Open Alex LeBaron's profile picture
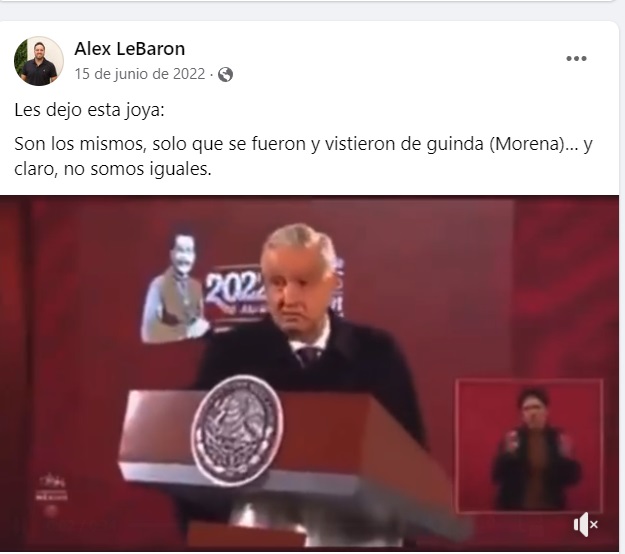The height and width of the screenshot is (554, 625). pos(39,61)
